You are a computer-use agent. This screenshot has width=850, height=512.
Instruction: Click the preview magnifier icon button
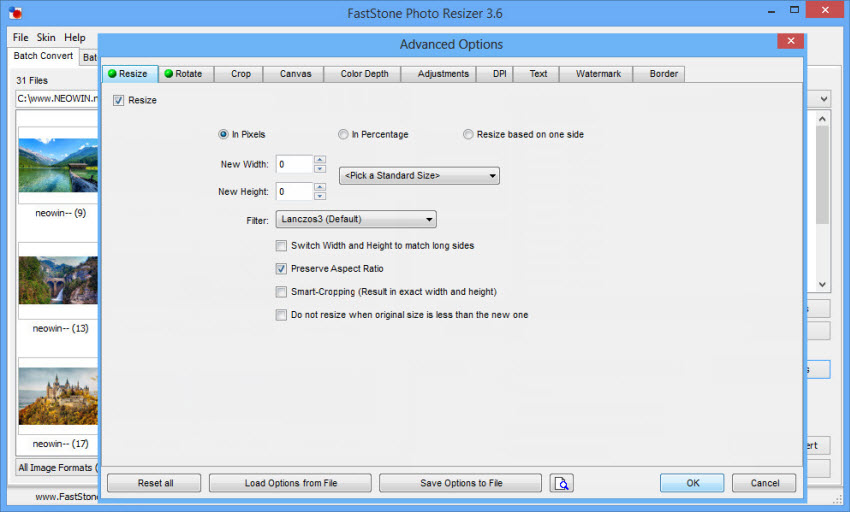pos(562,483)
